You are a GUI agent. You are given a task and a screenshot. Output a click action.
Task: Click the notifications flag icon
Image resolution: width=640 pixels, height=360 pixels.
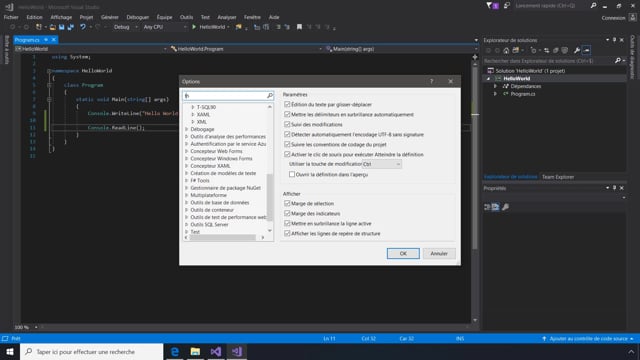(x=492, y=6)
